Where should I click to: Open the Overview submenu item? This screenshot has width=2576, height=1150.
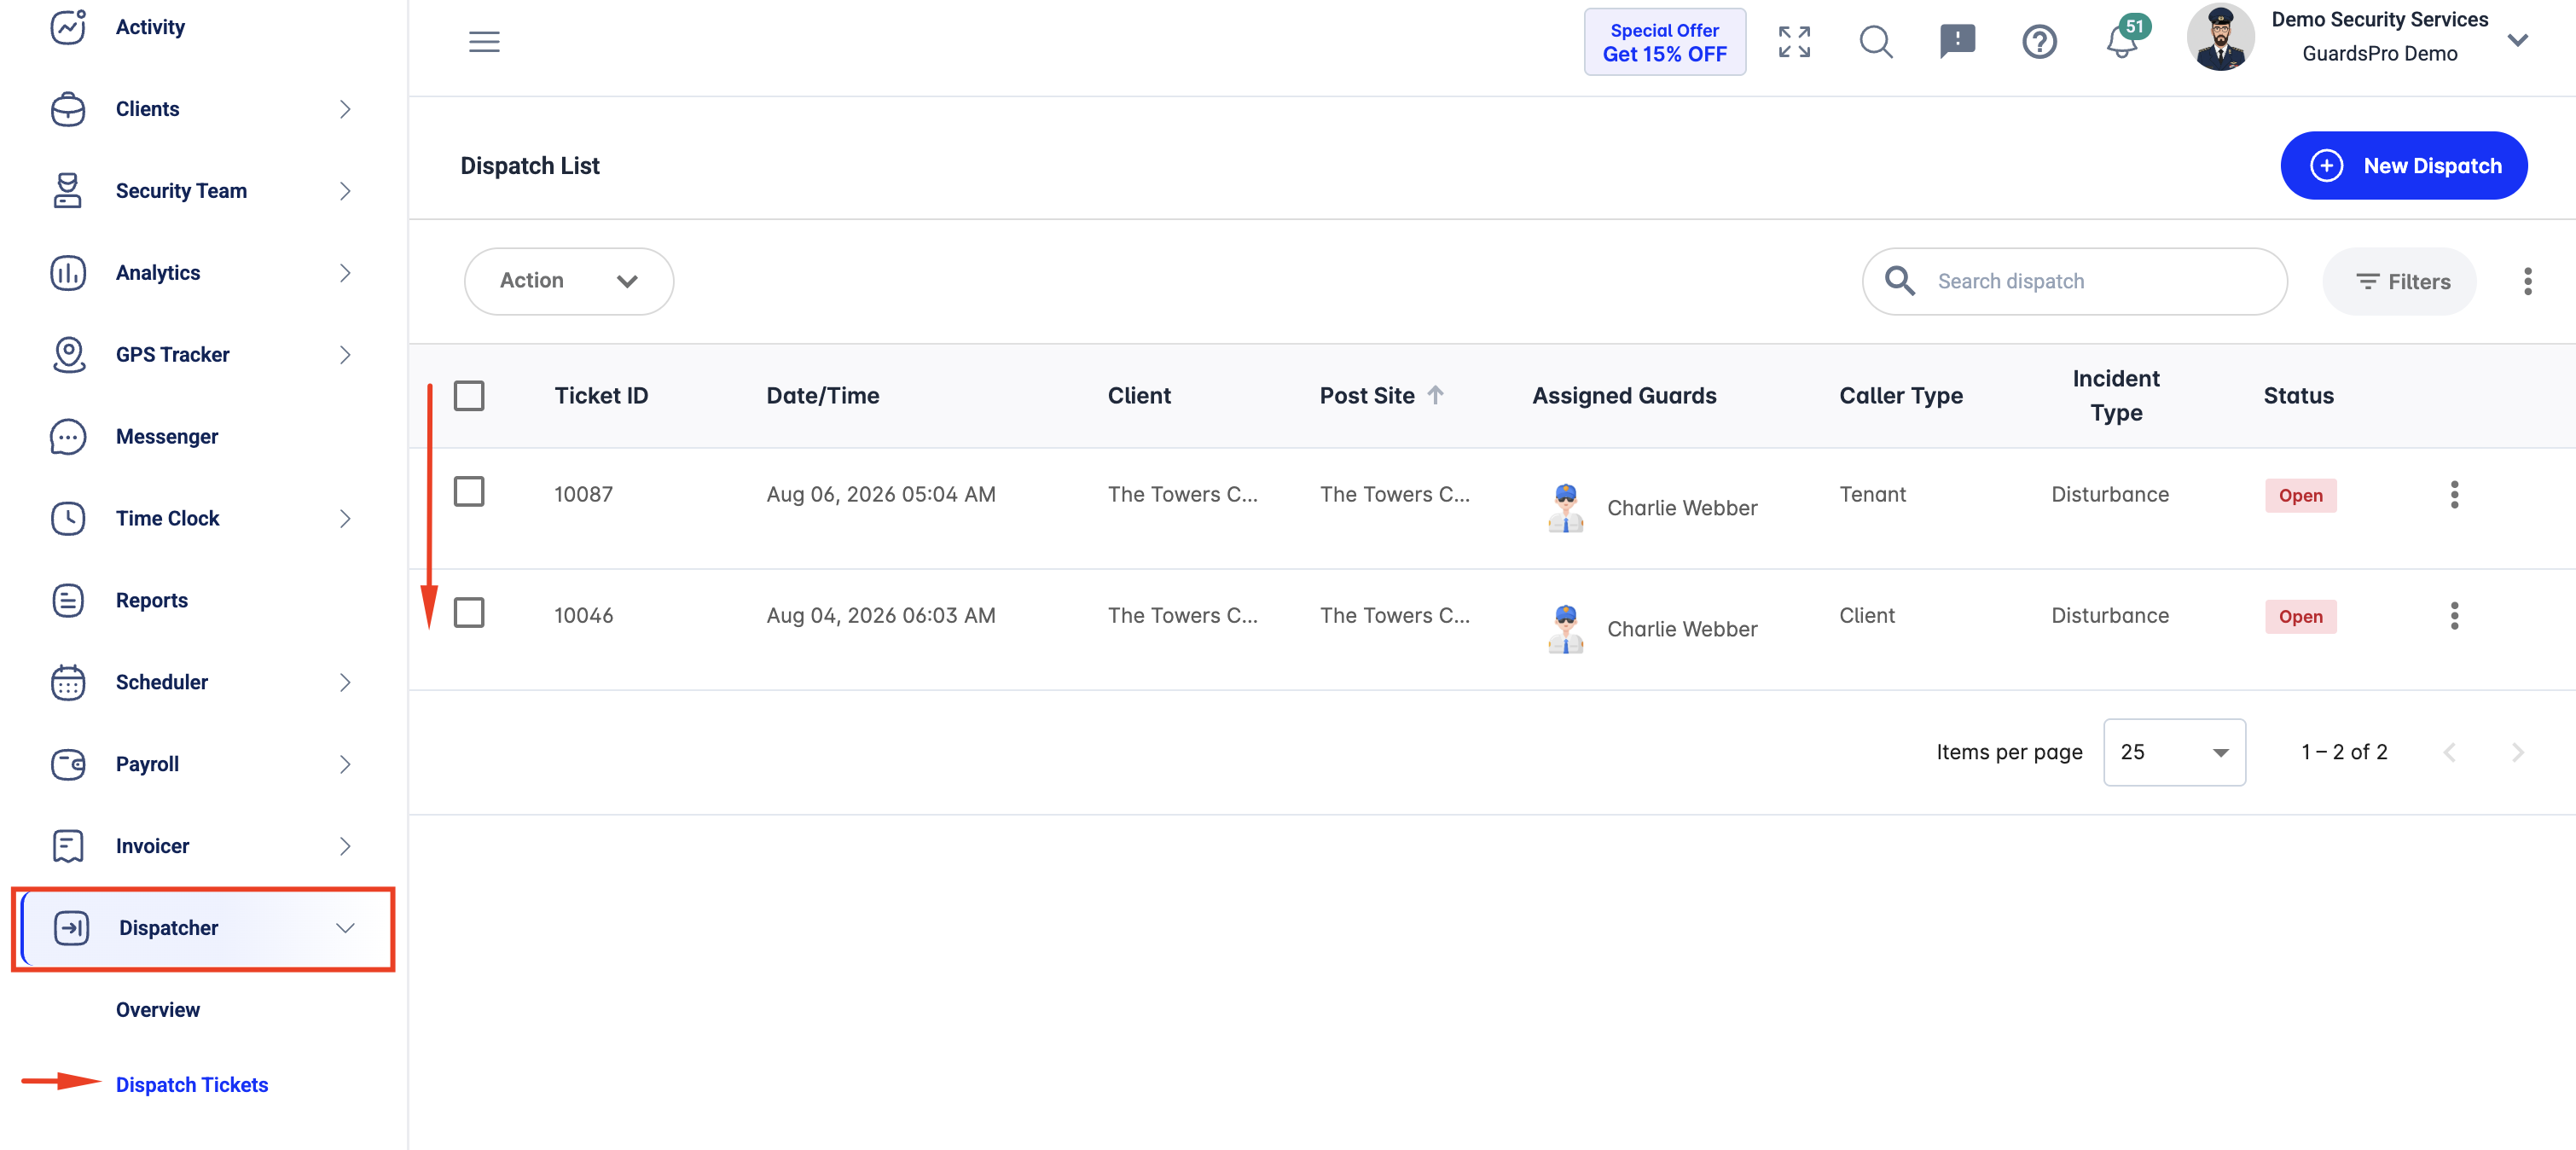coord(158,1010)
